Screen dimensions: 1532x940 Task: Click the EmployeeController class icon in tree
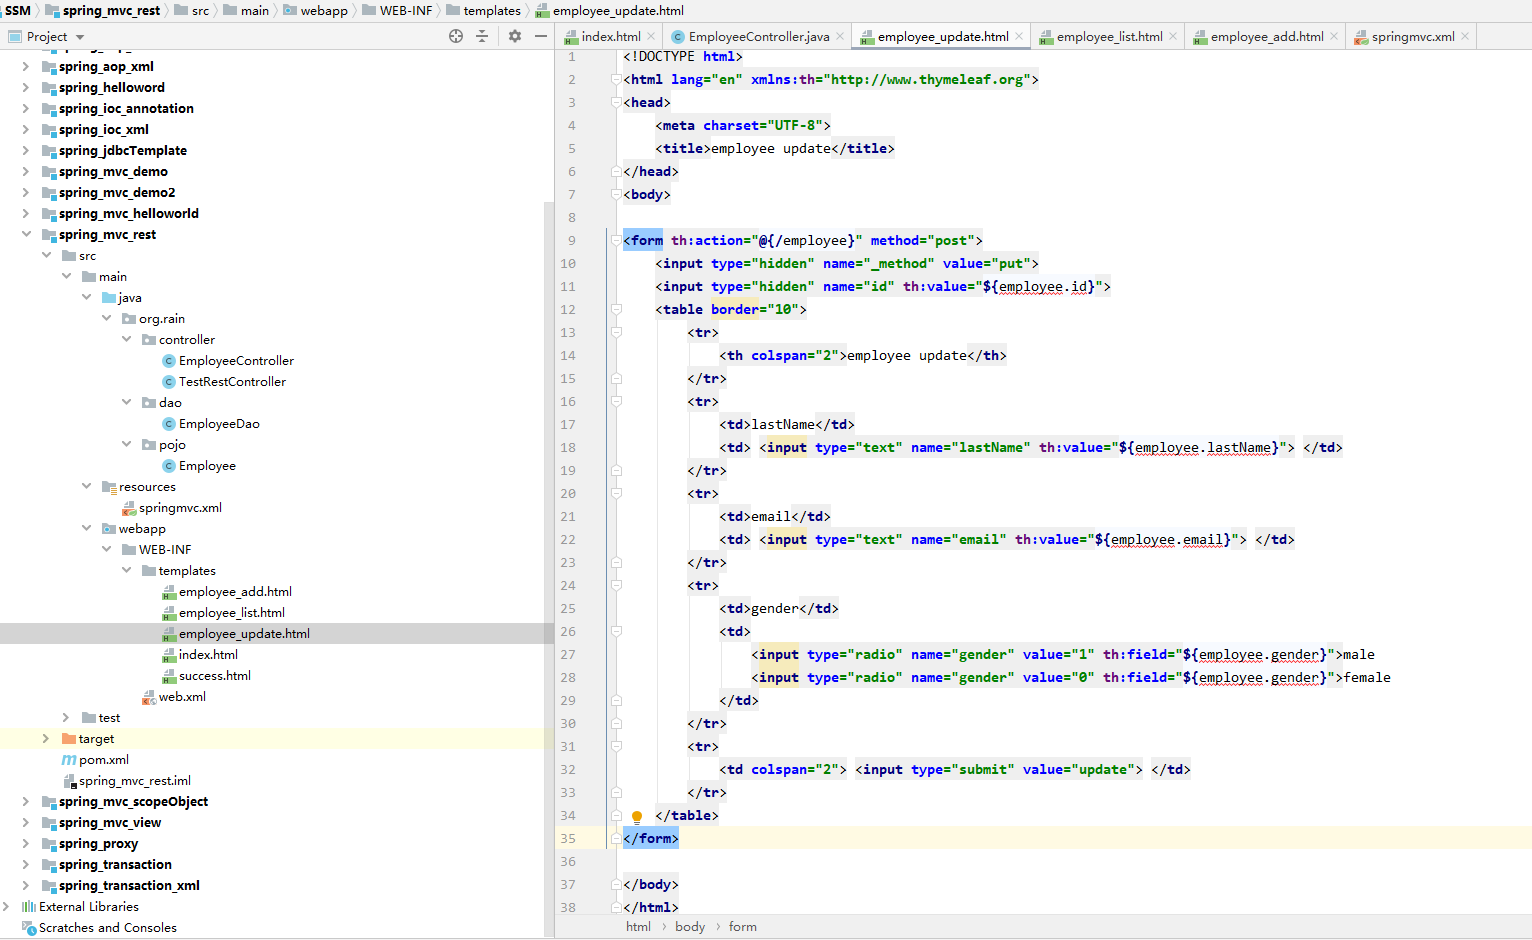click(169, 361)
